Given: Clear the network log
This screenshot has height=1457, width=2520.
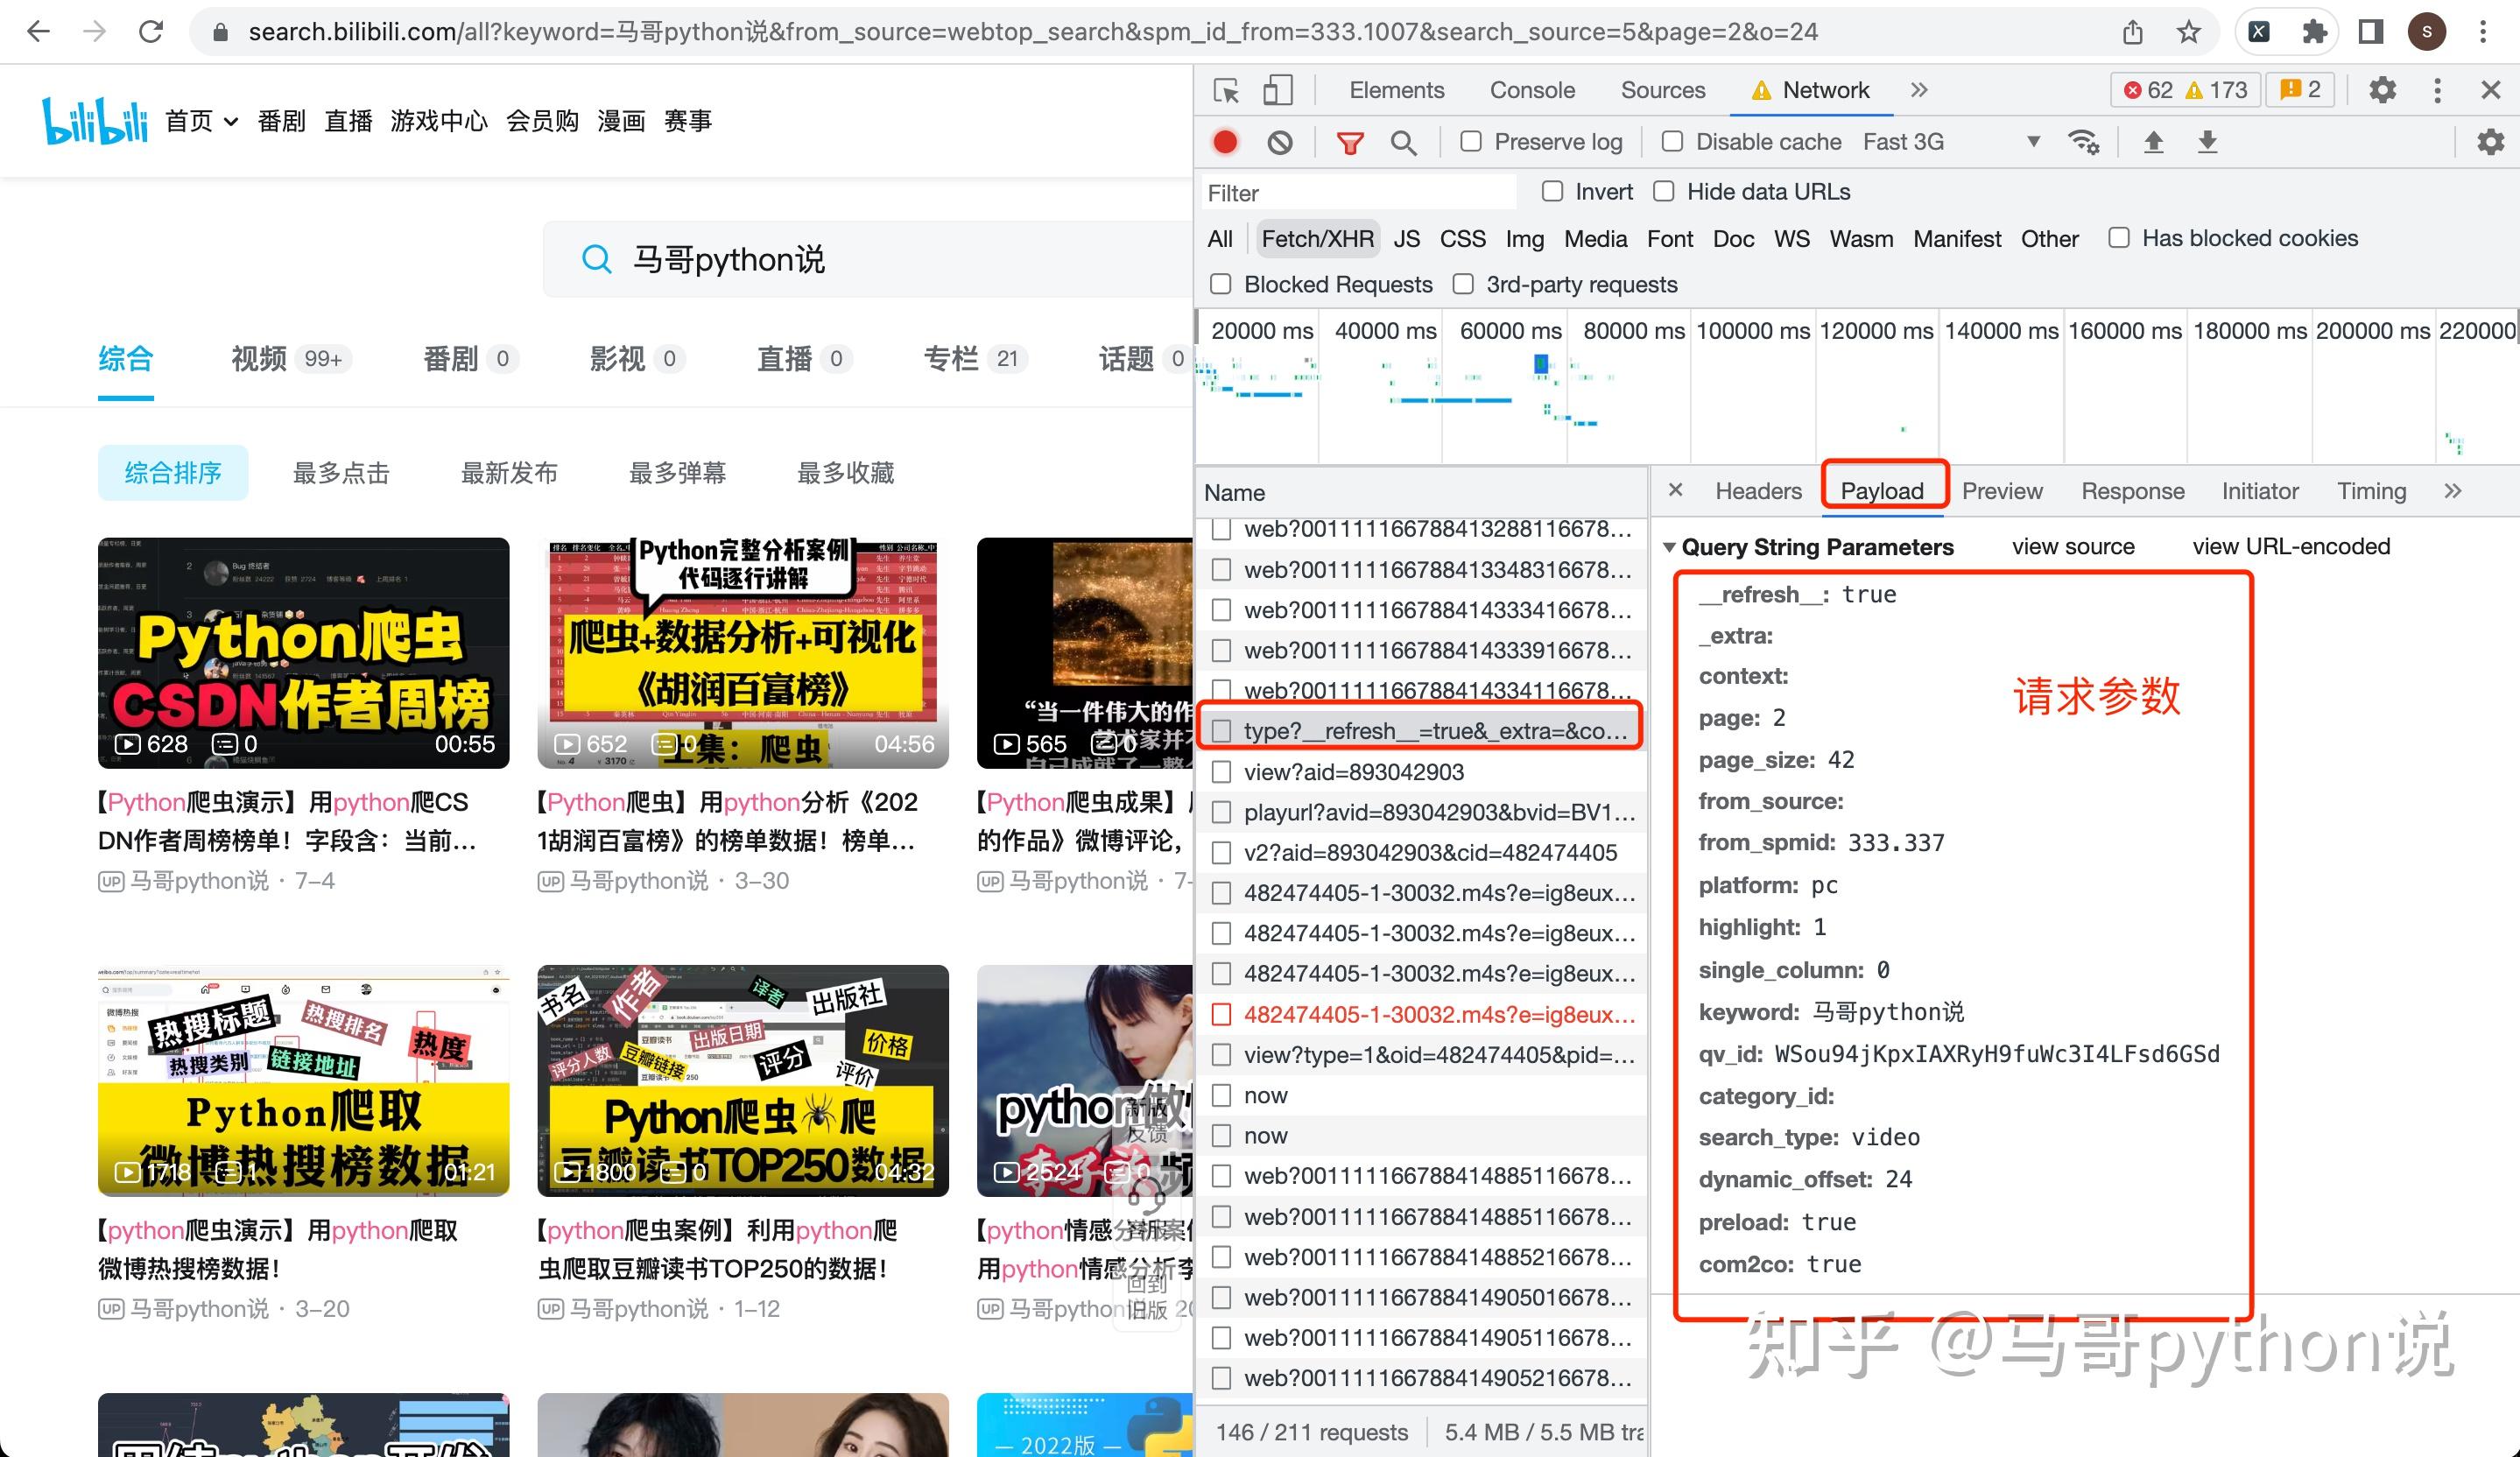Looking at the screenshot, I should 1280,142.
